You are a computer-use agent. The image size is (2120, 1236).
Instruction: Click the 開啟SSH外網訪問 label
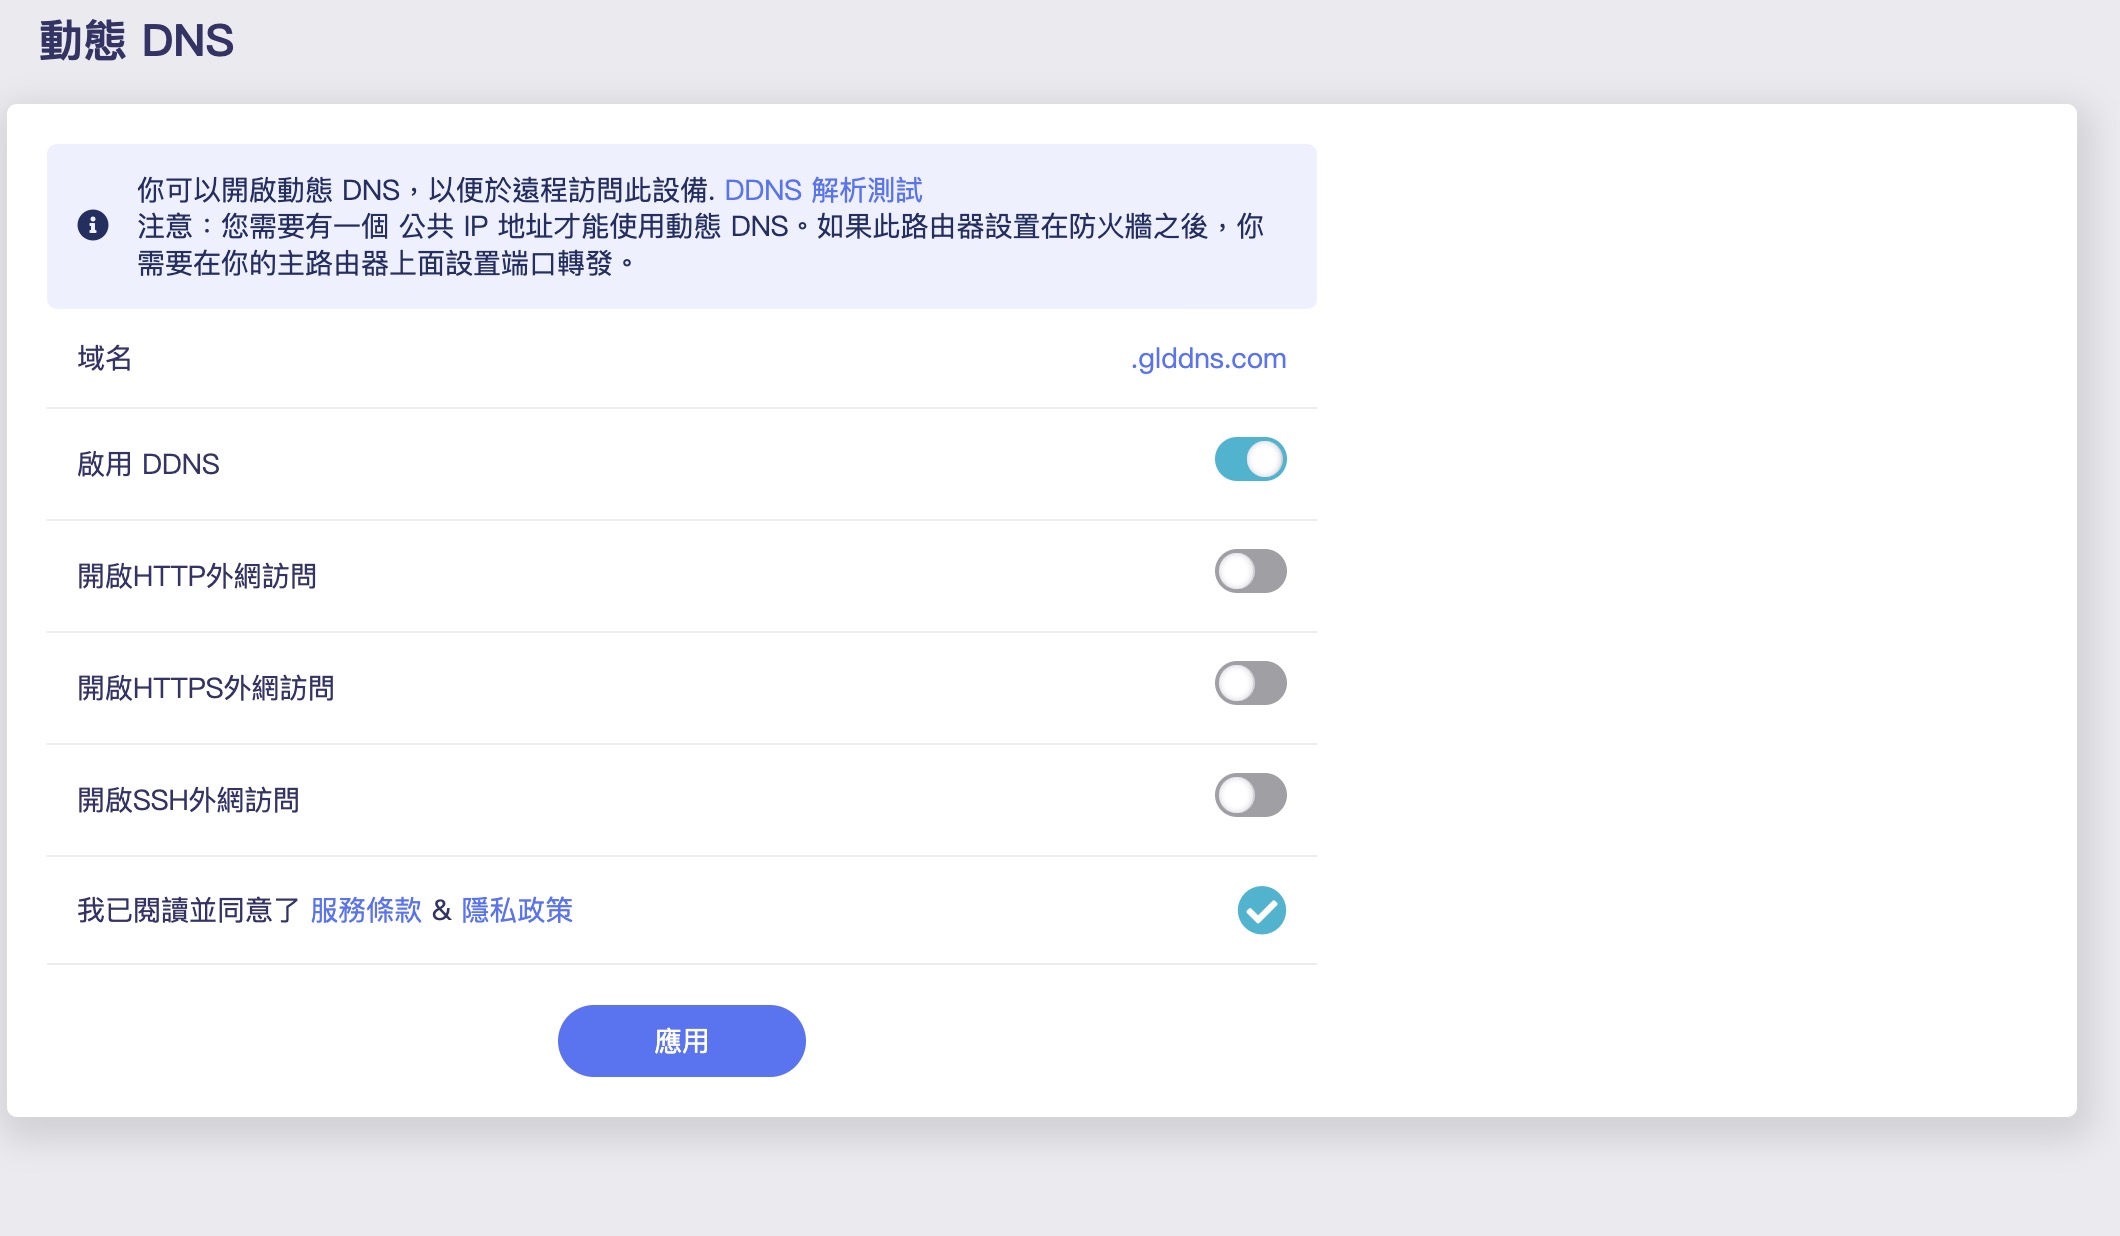188,800
